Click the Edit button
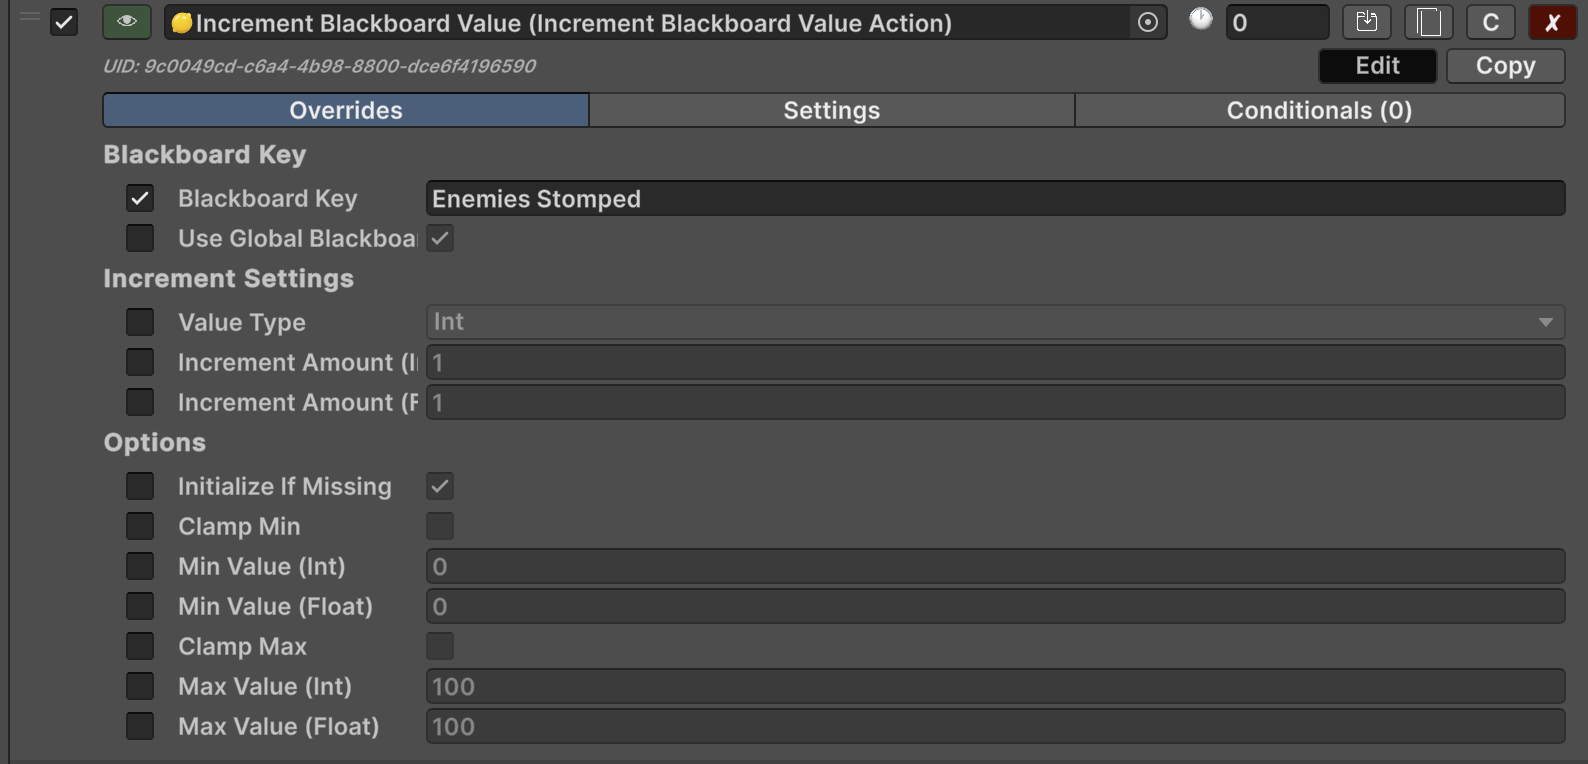The height and width of the screenshot is (764, 1588). 1377,66
